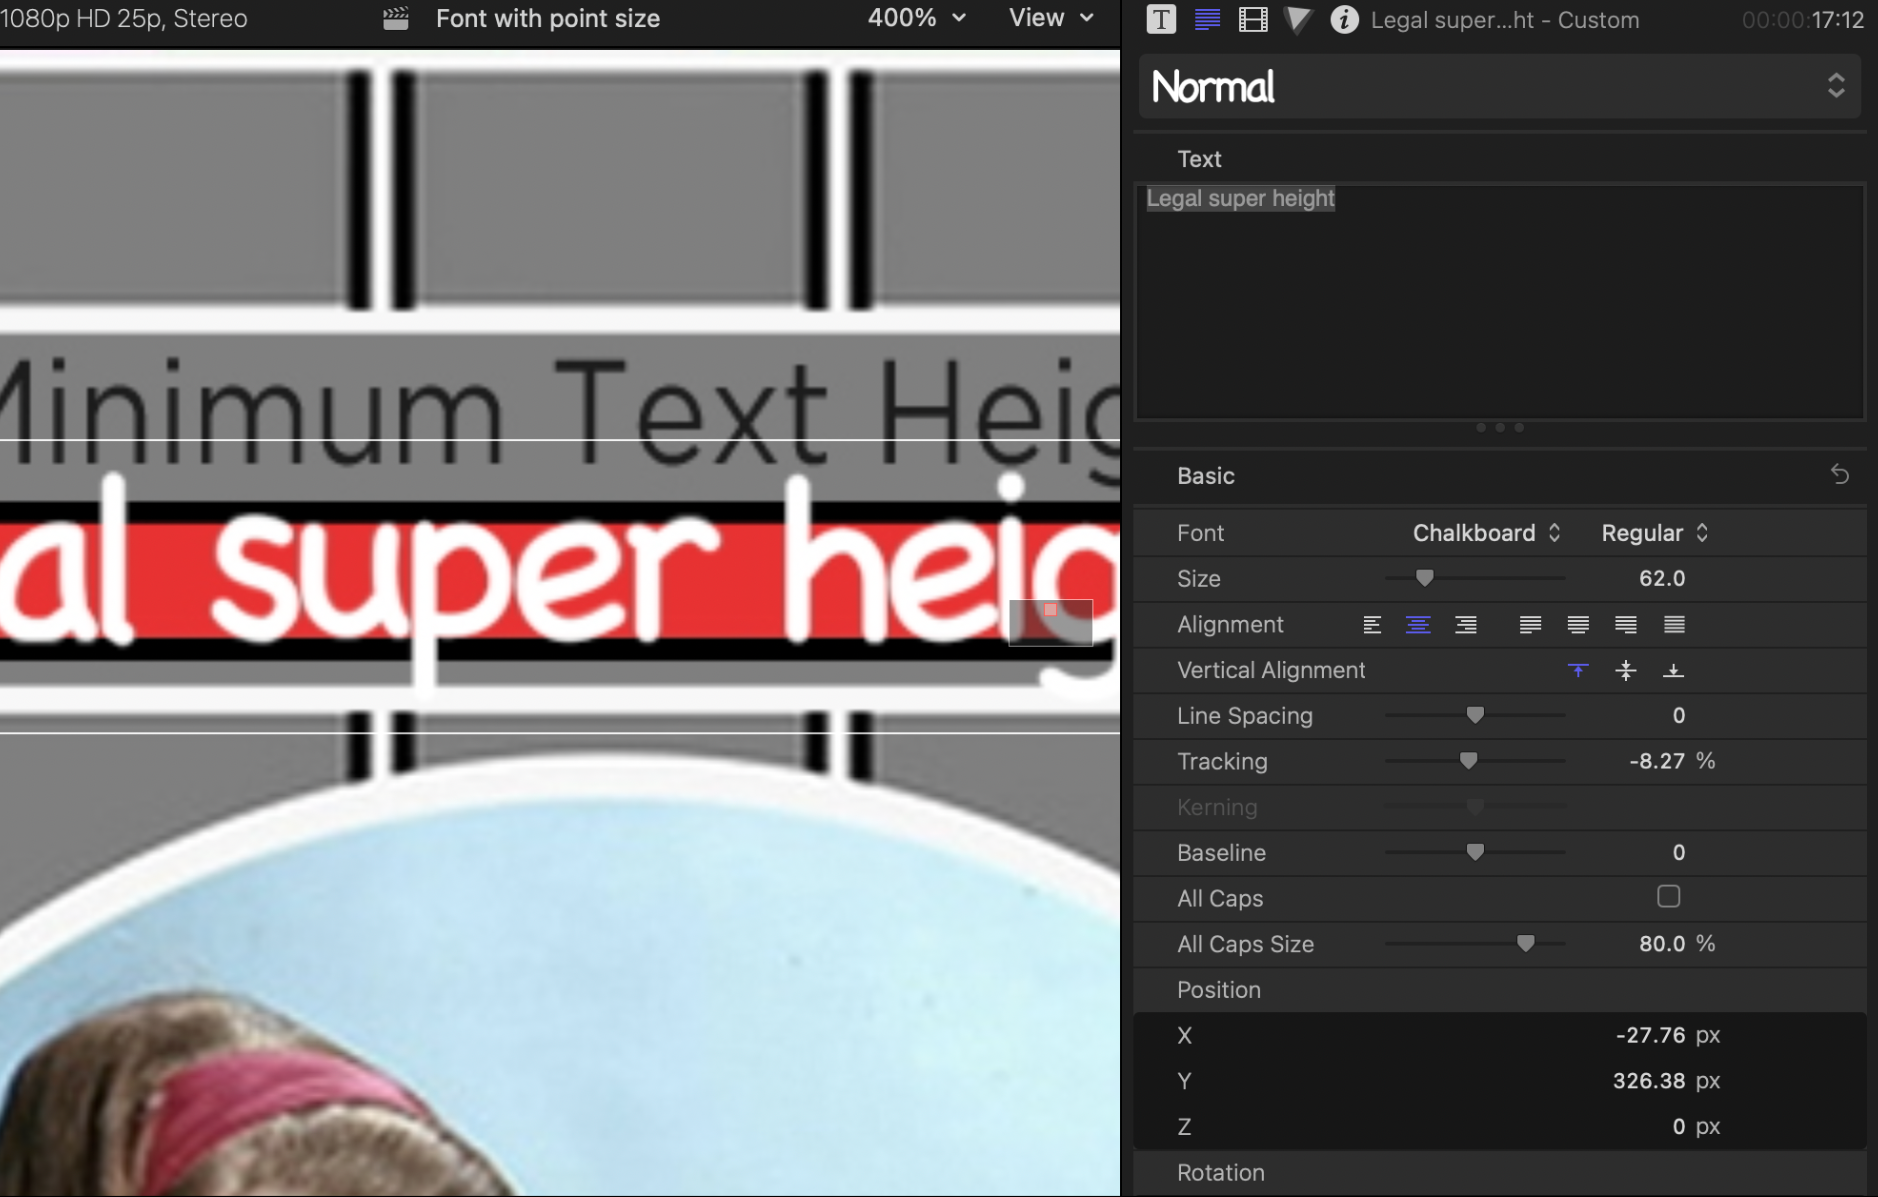The width and height of the screenshot is (1878, 1197).
Task: Adjust the Line Spacing slider
Action: point(1475,715)
